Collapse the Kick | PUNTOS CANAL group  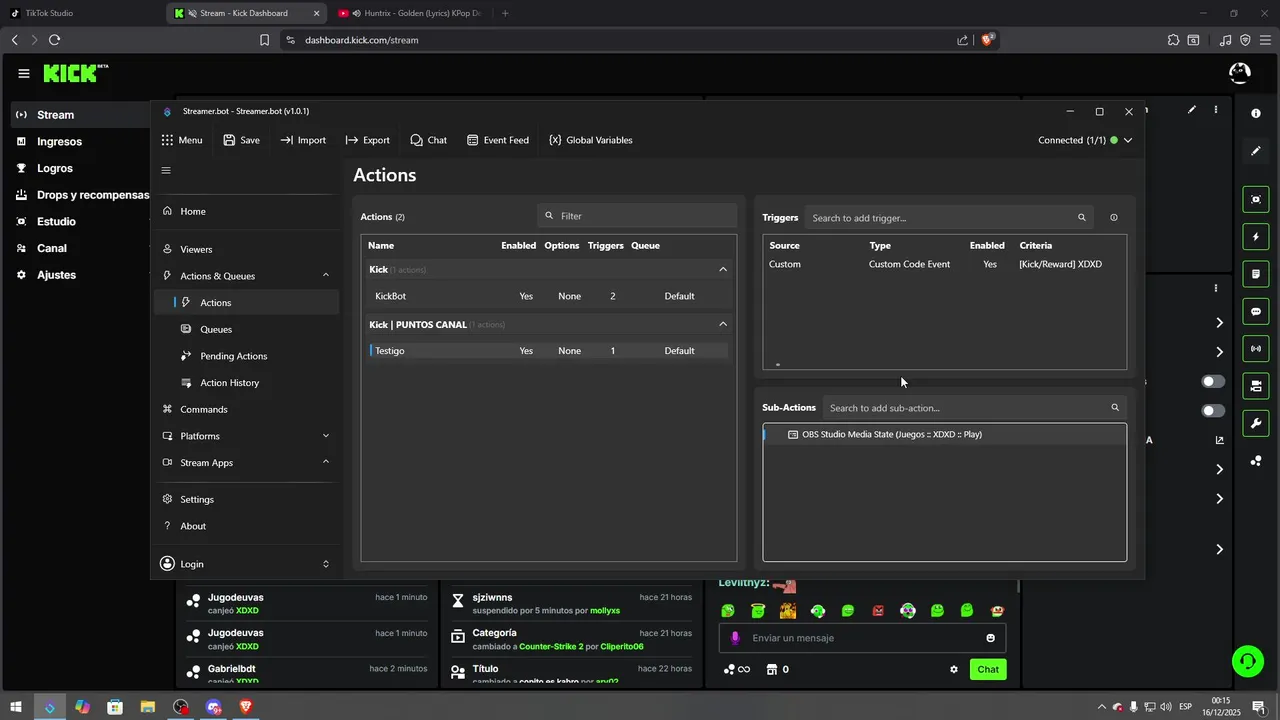pos(723,324)
